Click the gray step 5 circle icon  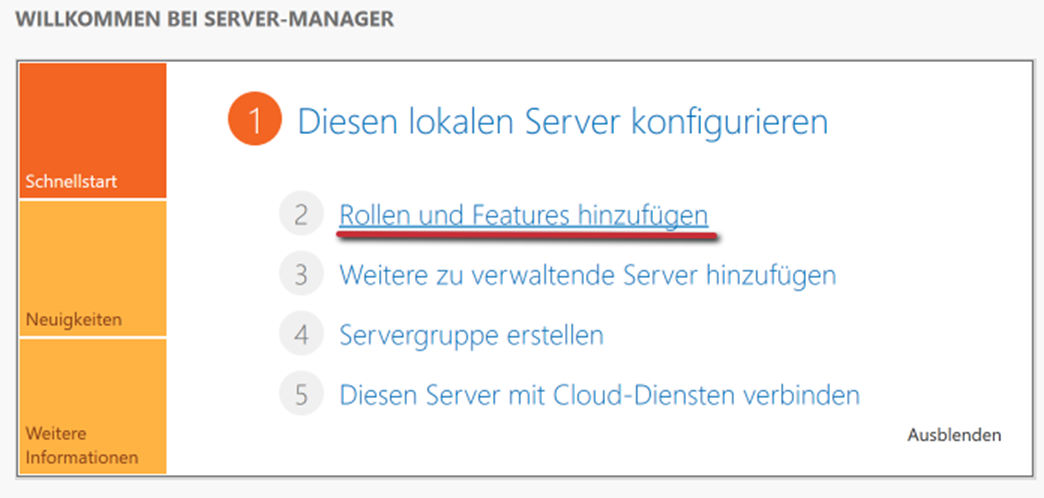301,395
